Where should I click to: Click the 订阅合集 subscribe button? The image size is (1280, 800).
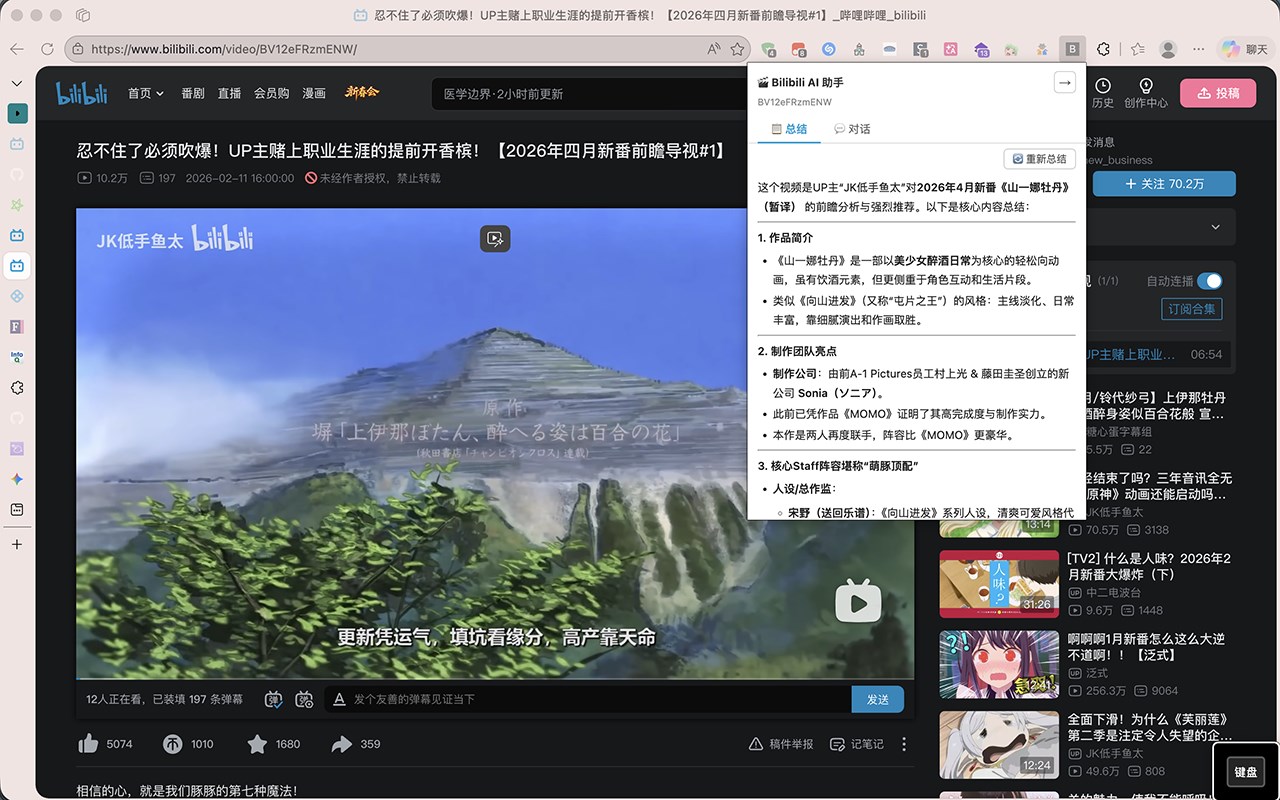coord(1191,309)
